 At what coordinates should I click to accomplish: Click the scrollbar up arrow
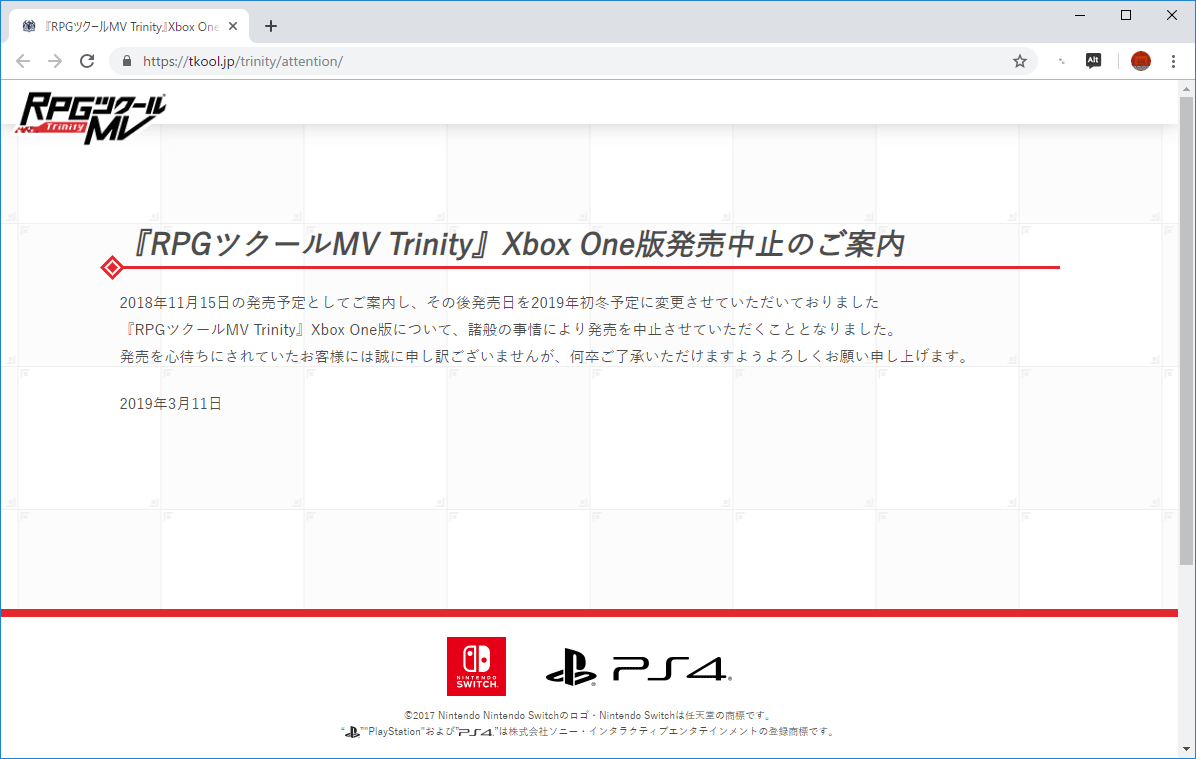coord(1186,89)
